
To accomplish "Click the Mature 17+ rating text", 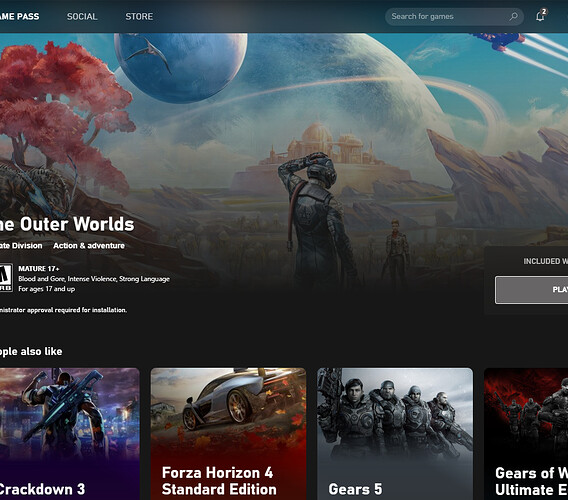I will click(39, 268).
